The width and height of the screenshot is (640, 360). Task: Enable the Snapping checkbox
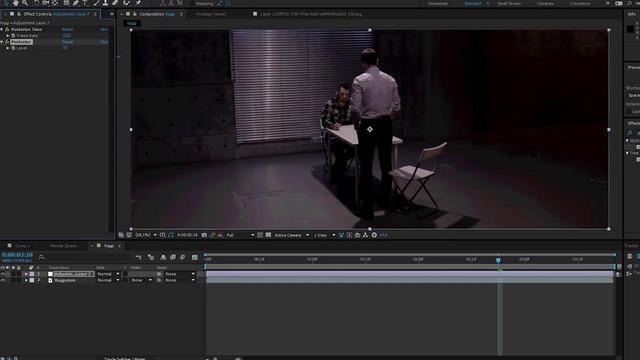tap(193, 3)
